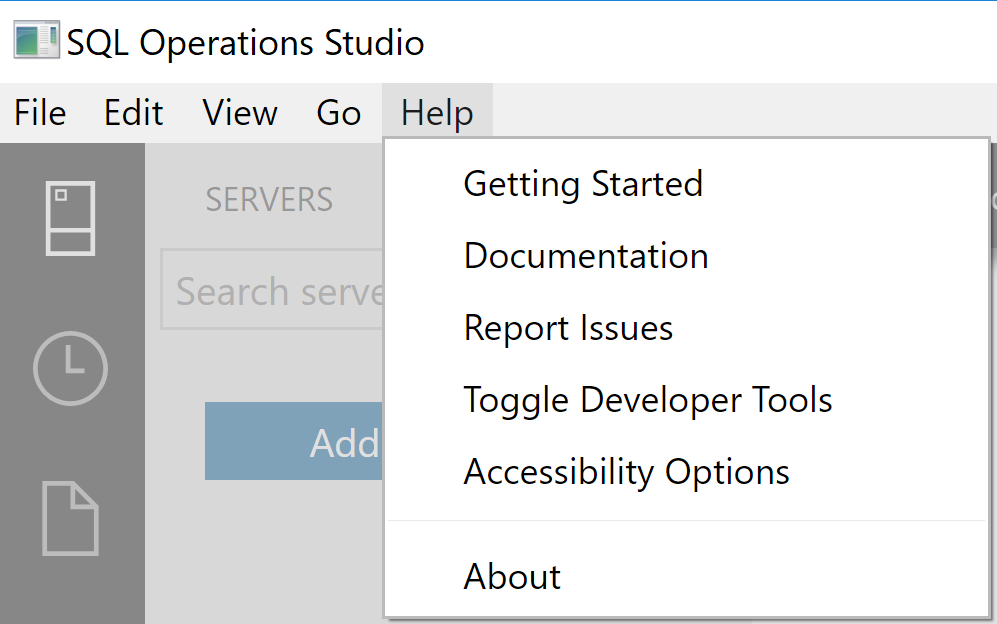Click Toggle Developer Tools
The height and width of the screenshot is (624, 997).
click(x=648, y=400)
